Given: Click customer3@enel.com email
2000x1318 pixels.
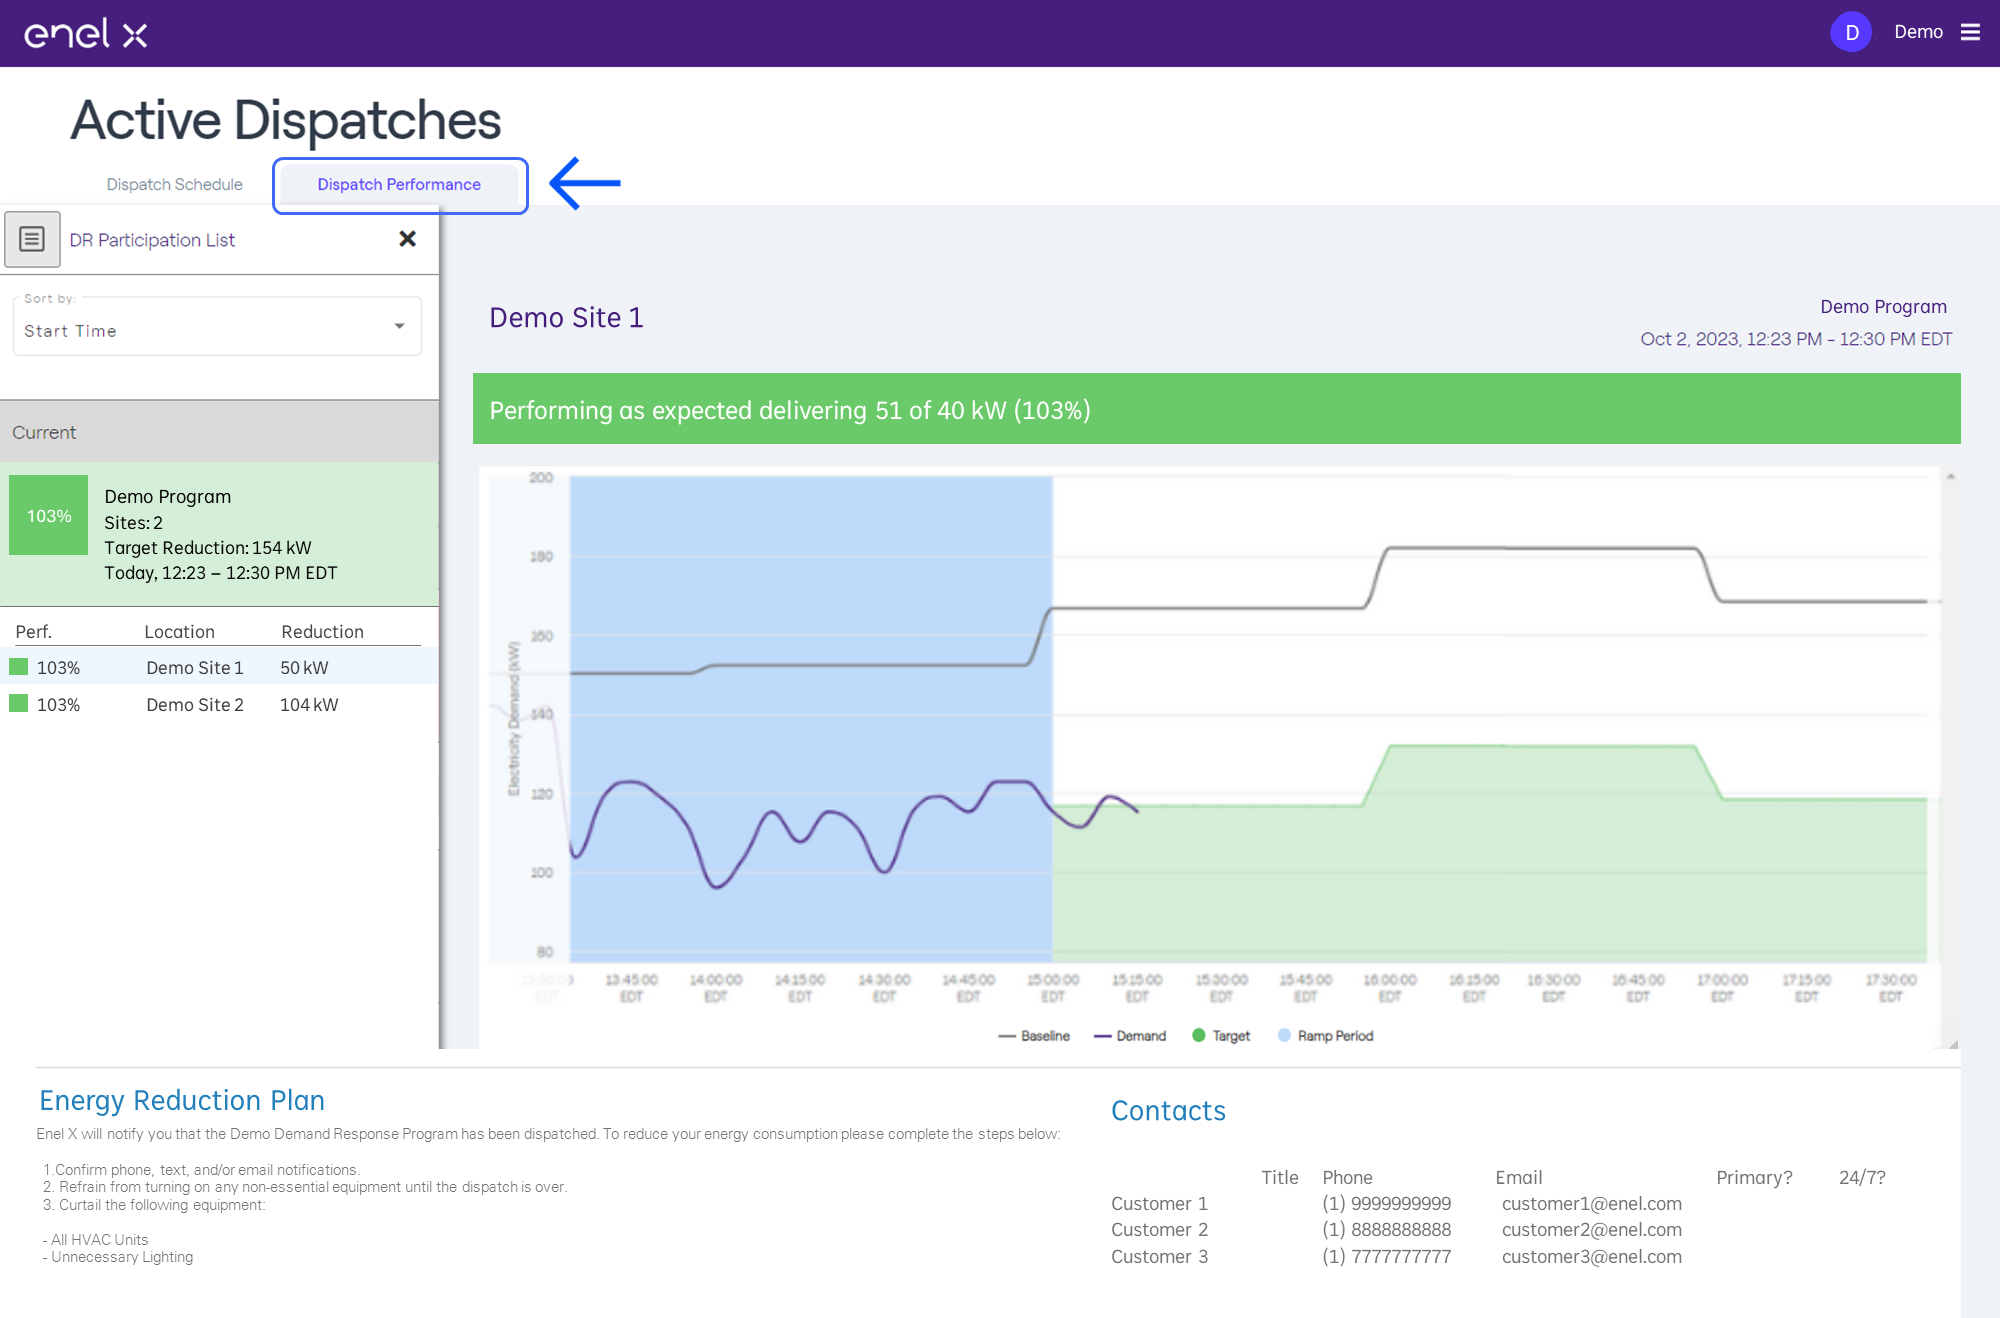Looking at the screenshot, I should (x=1591, y=1256).
